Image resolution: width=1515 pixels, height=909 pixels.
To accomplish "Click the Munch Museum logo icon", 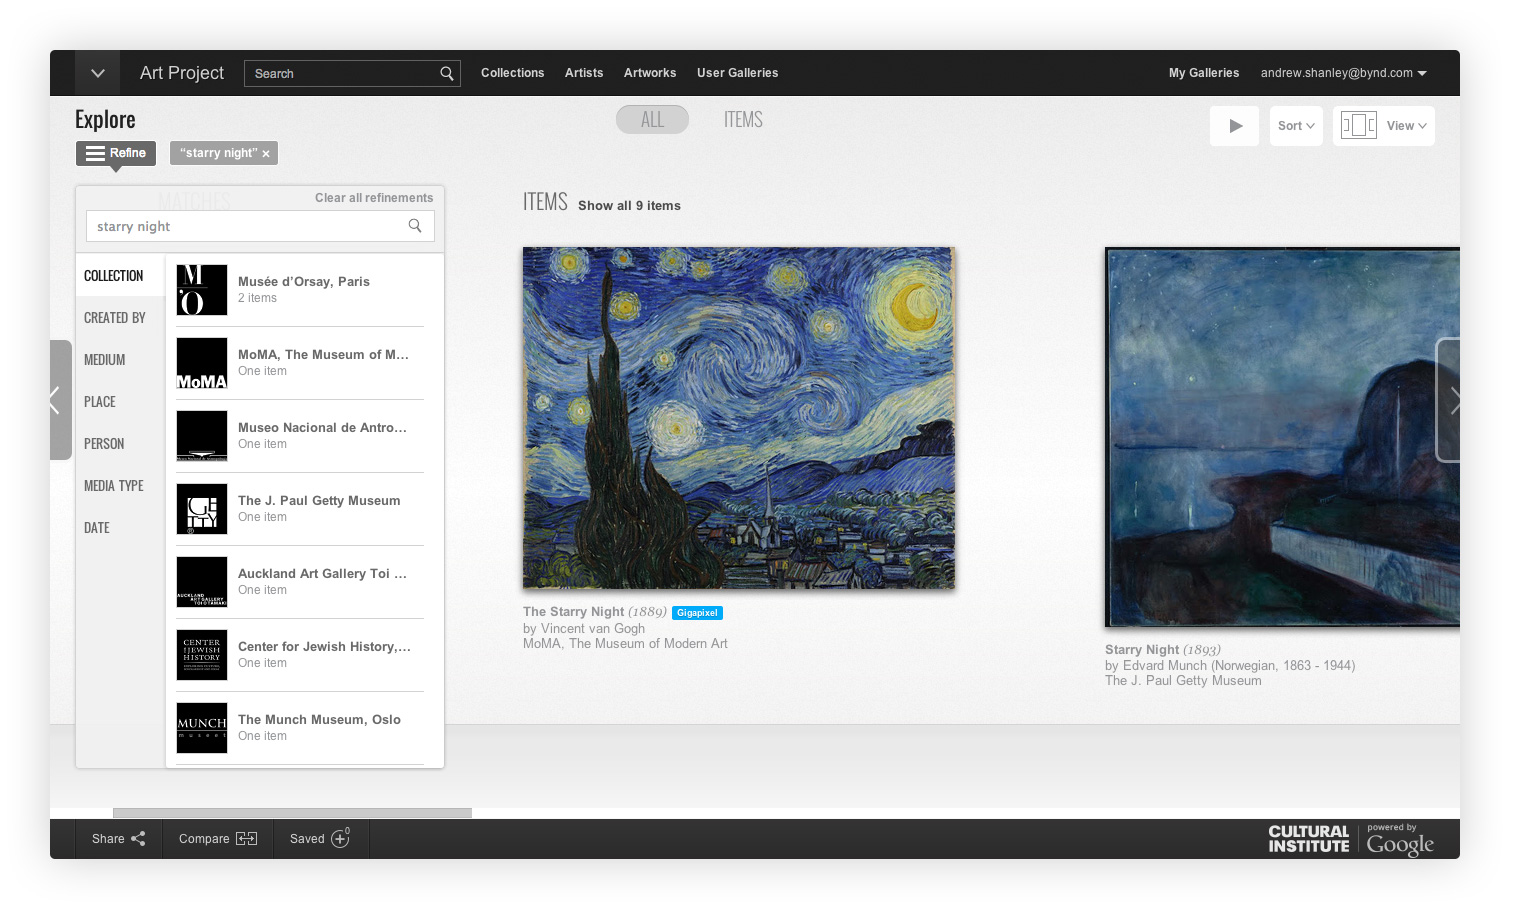I will tap(202, 728).
